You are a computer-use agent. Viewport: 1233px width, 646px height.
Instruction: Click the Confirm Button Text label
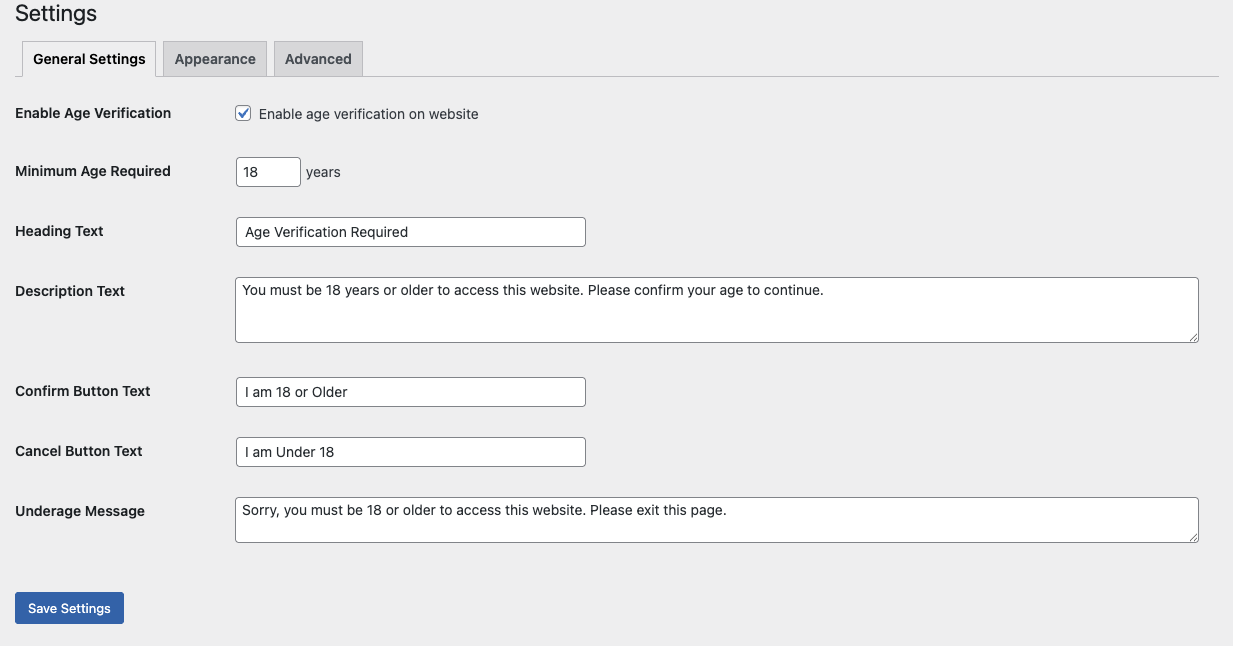coord(83,391)
